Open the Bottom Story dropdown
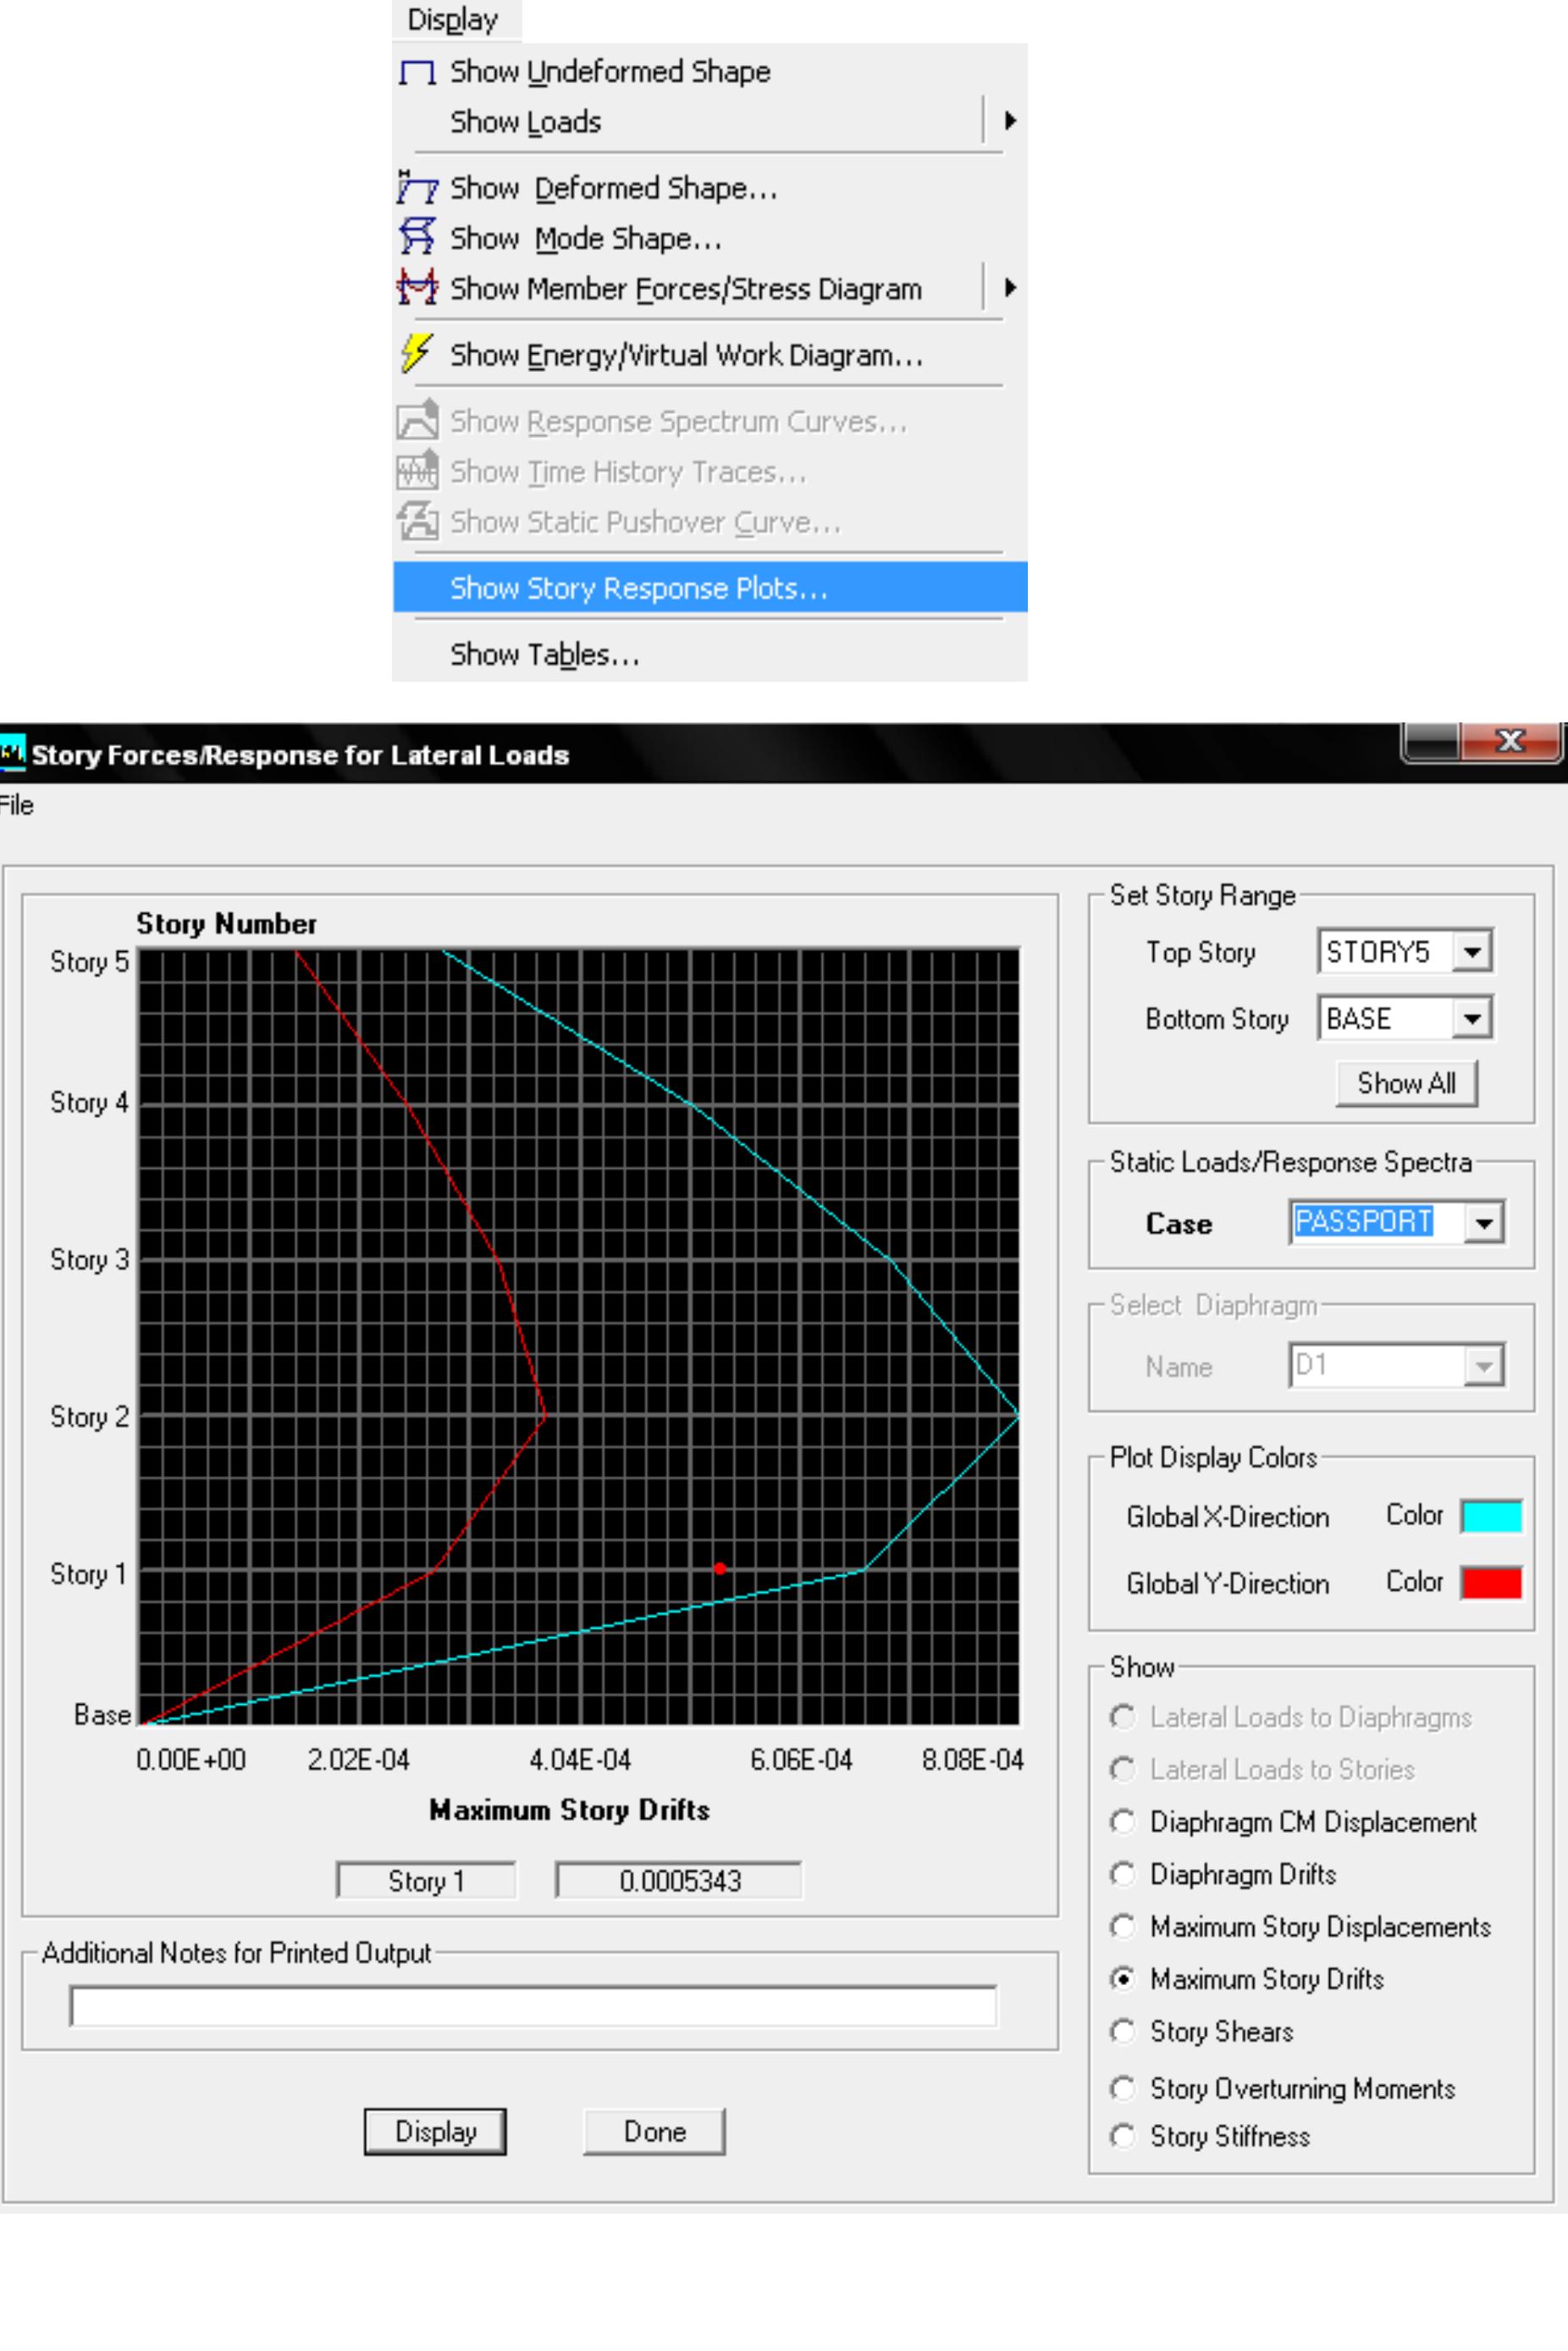The image size is (1568, 2351). pos(1474,1018)
